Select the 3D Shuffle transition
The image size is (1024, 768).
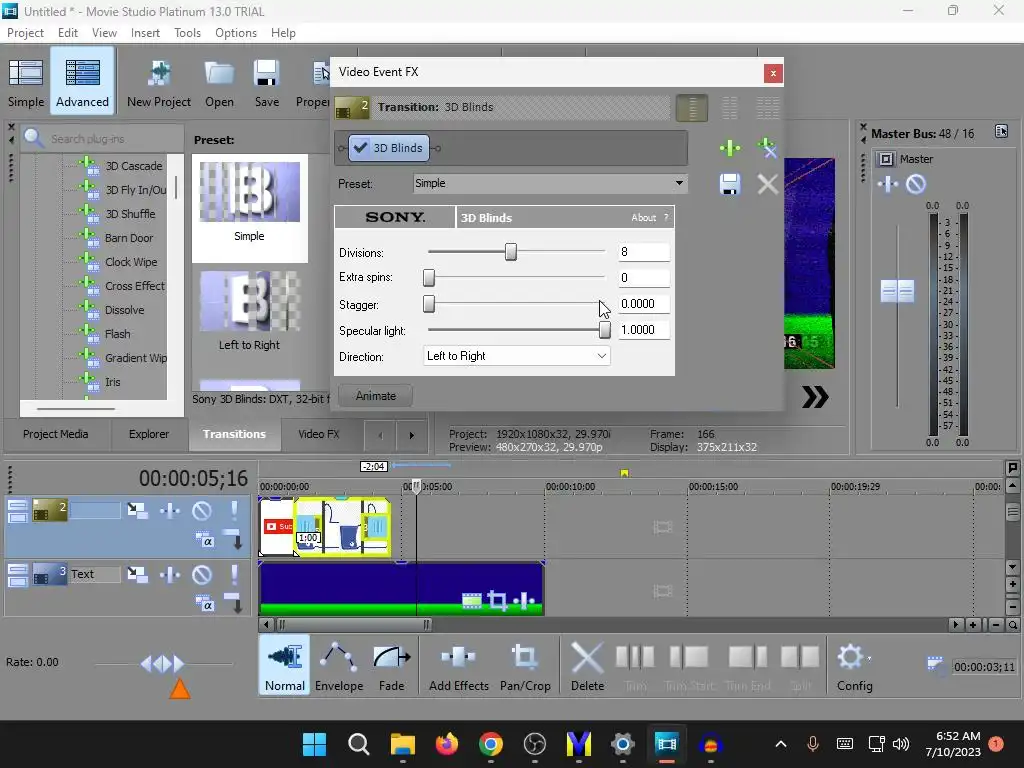[130, 214]
